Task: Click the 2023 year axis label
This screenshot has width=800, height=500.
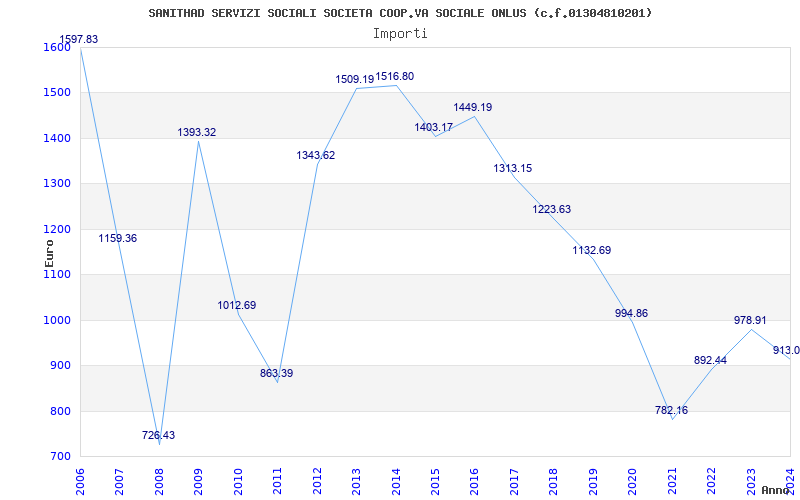Action: 751,481
